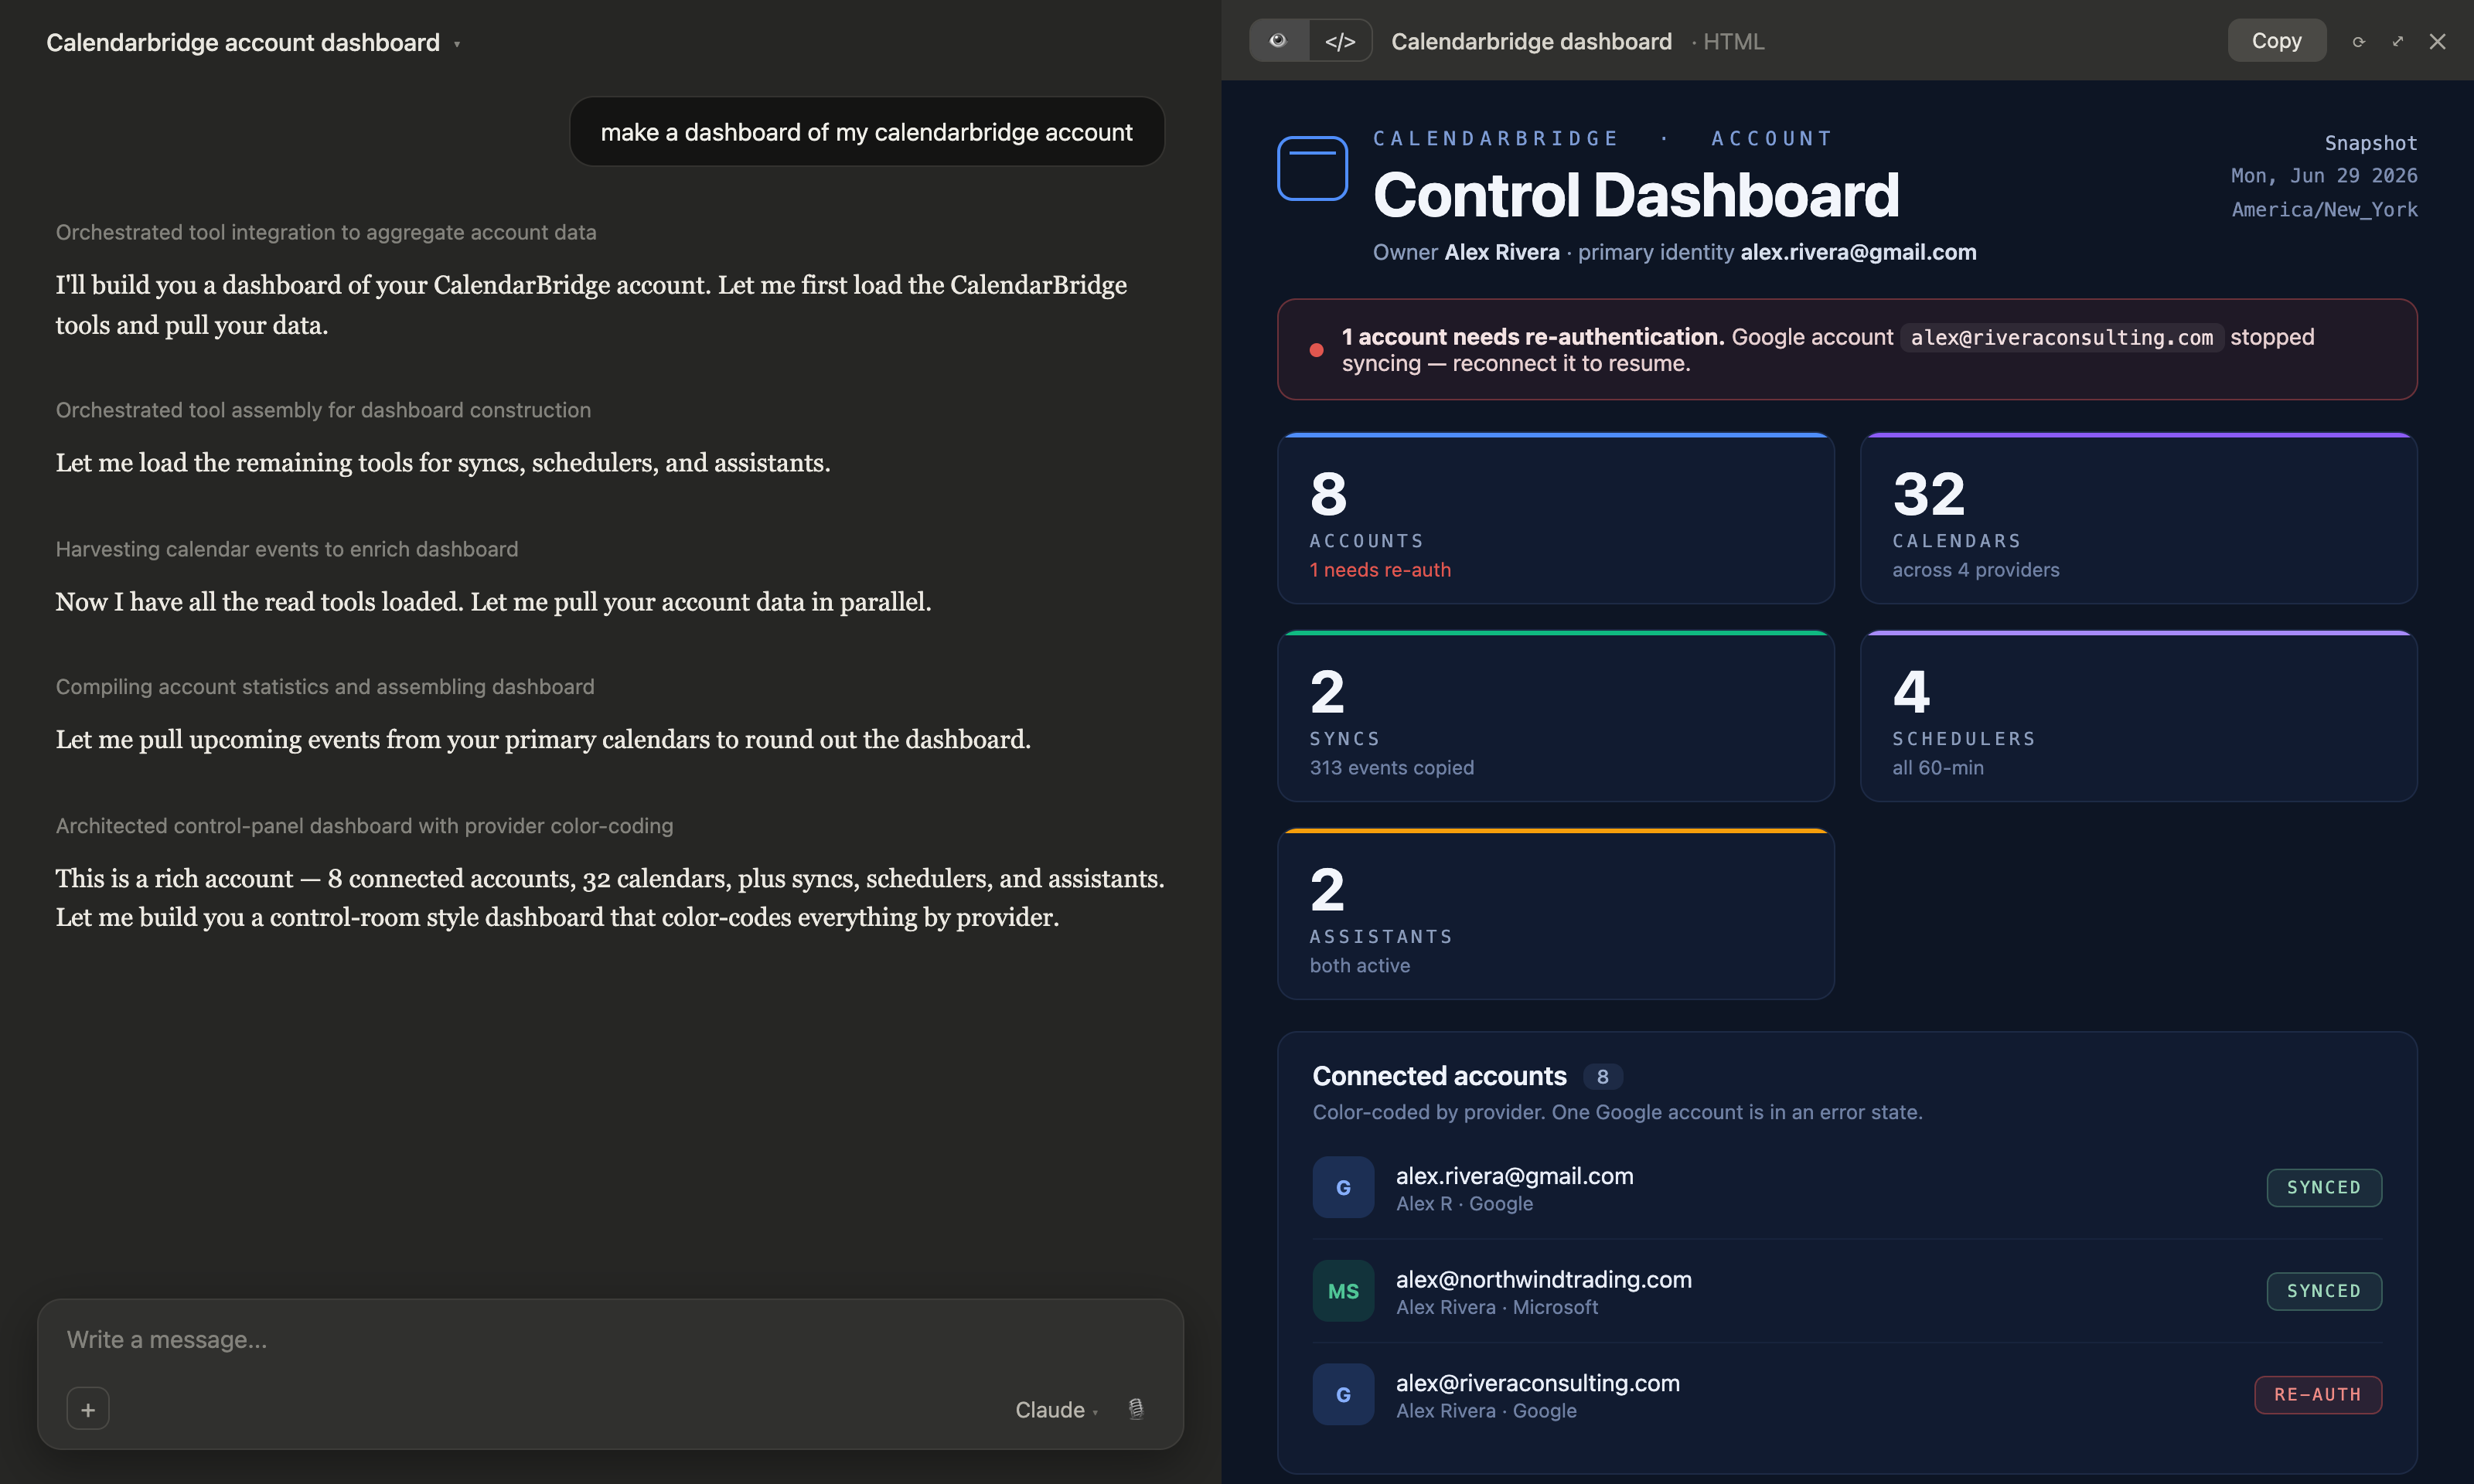Screen dimensions: 2474x1484
Task: Click the alex.rivera@gmail.com account row email
Action: [1514, 1176]
